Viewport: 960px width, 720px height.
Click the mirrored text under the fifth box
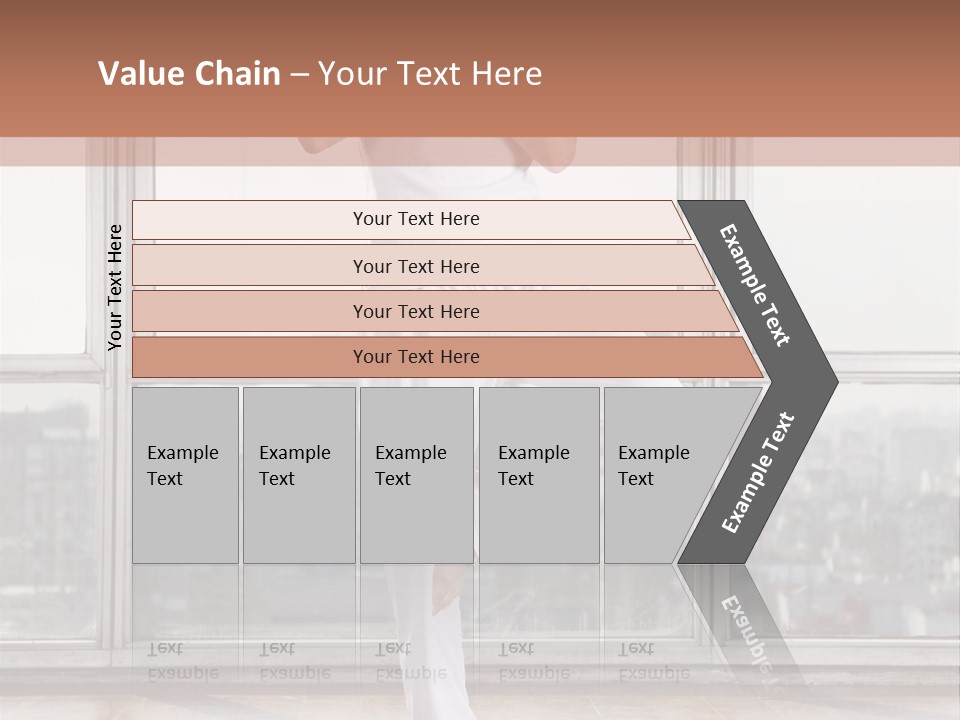click(653, 662)
